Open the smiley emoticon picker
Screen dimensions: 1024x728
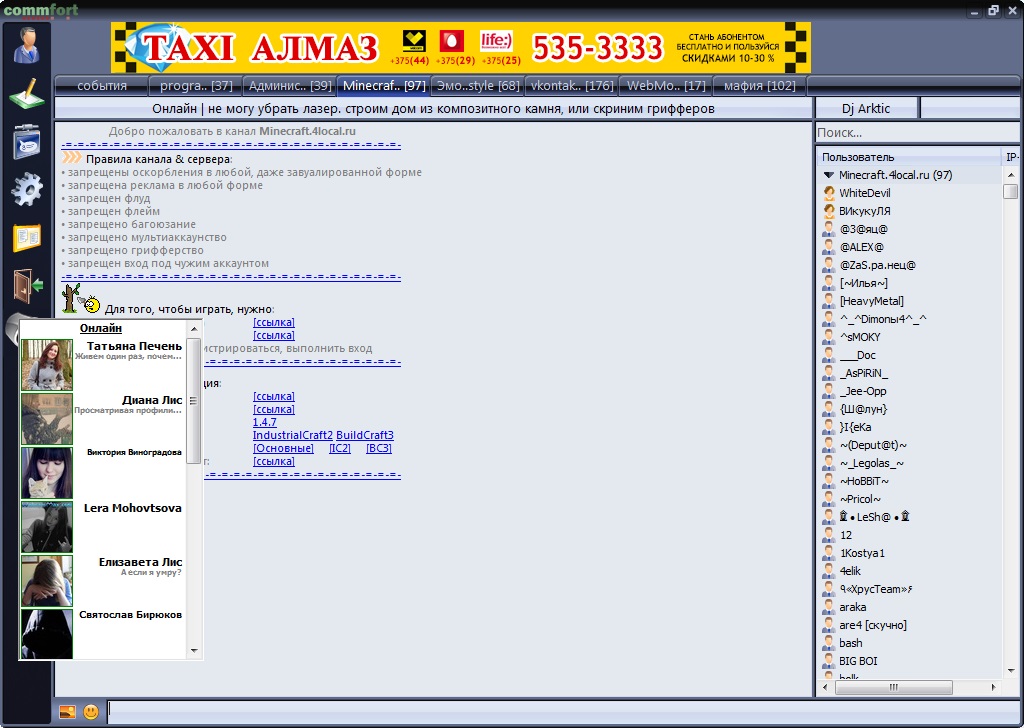click(x=91, y=712)
